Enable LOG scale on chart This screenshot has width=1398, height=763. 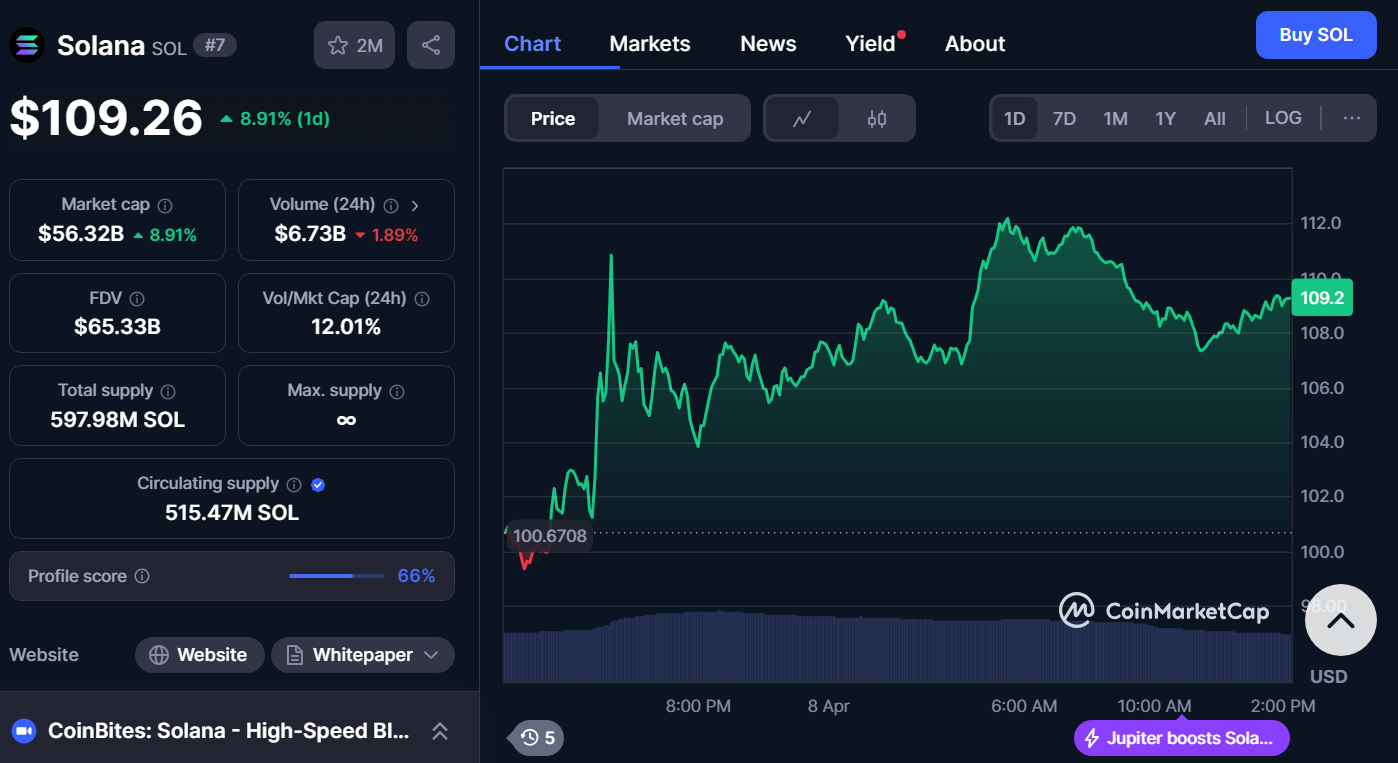tap(1283, 118)
